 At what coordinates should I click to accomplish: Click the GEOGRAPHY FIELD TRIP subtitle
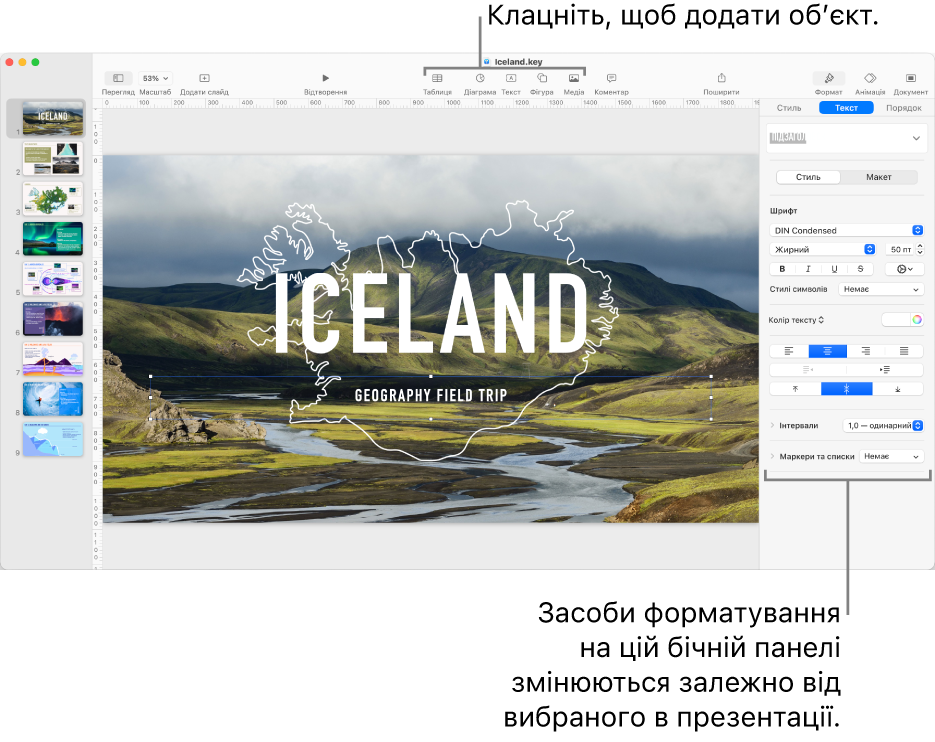(431, 395)
